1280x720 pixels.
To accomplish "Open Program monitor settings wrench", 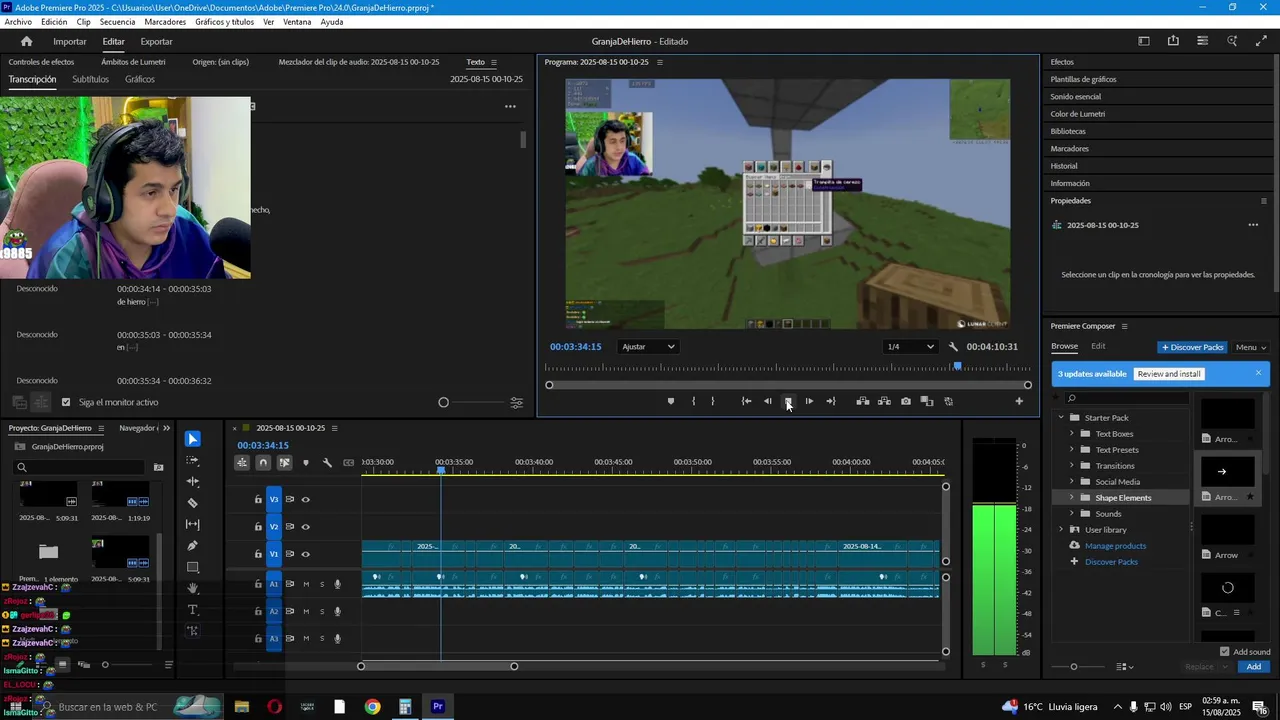I will coord(953,347).
